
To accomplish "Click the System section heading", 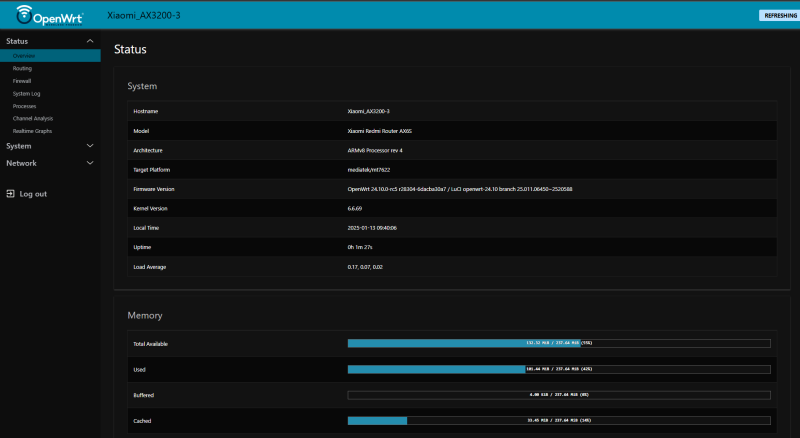I will (x=142, y=86).
